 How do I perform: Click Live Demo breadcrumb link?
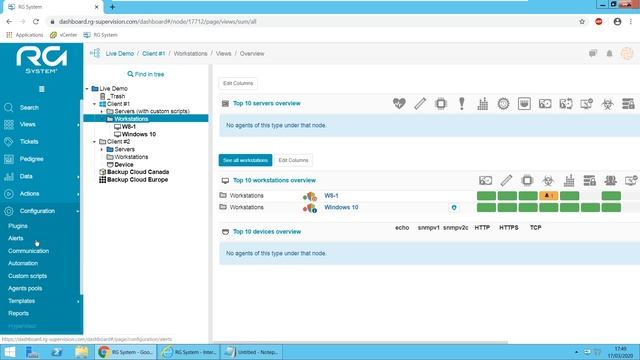[x=120, y=54]
